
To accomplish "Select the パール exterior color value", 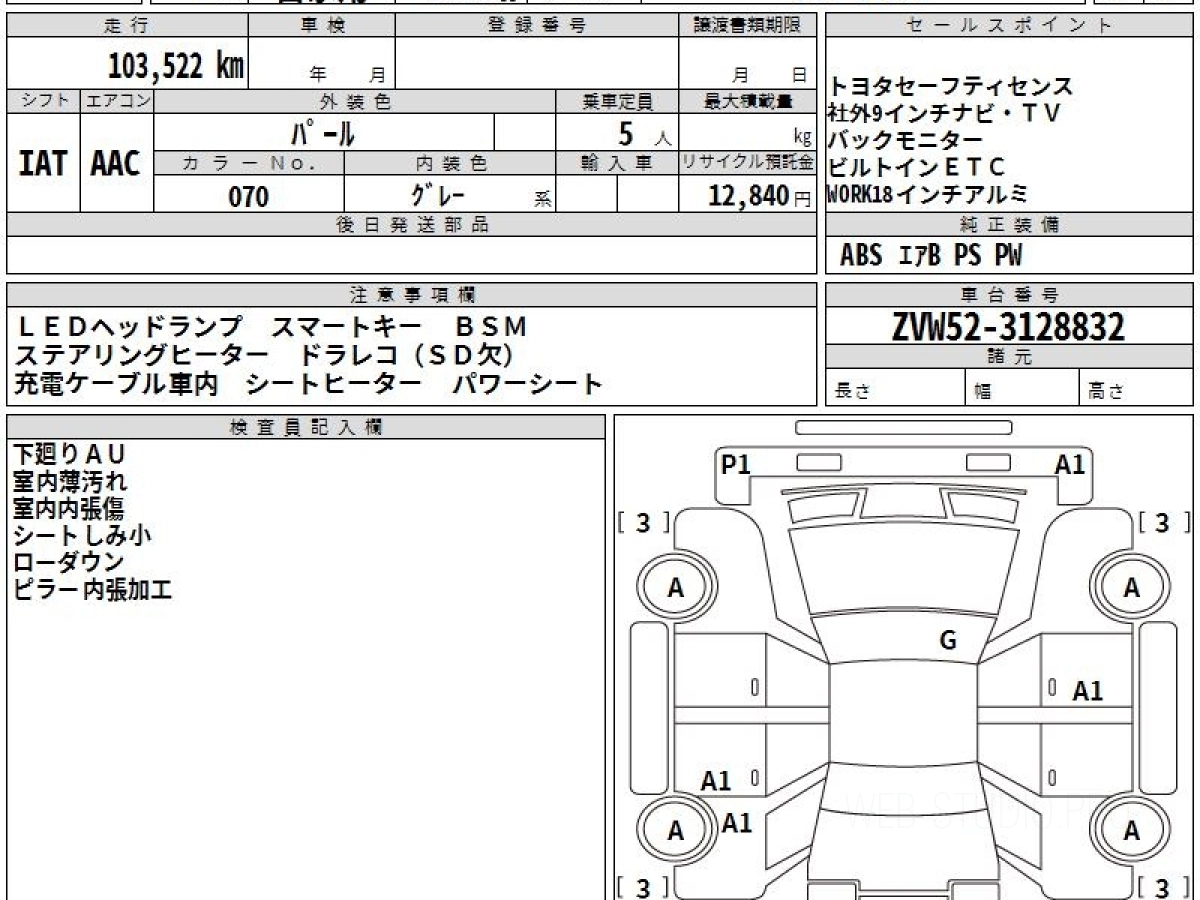I will 323,133.
